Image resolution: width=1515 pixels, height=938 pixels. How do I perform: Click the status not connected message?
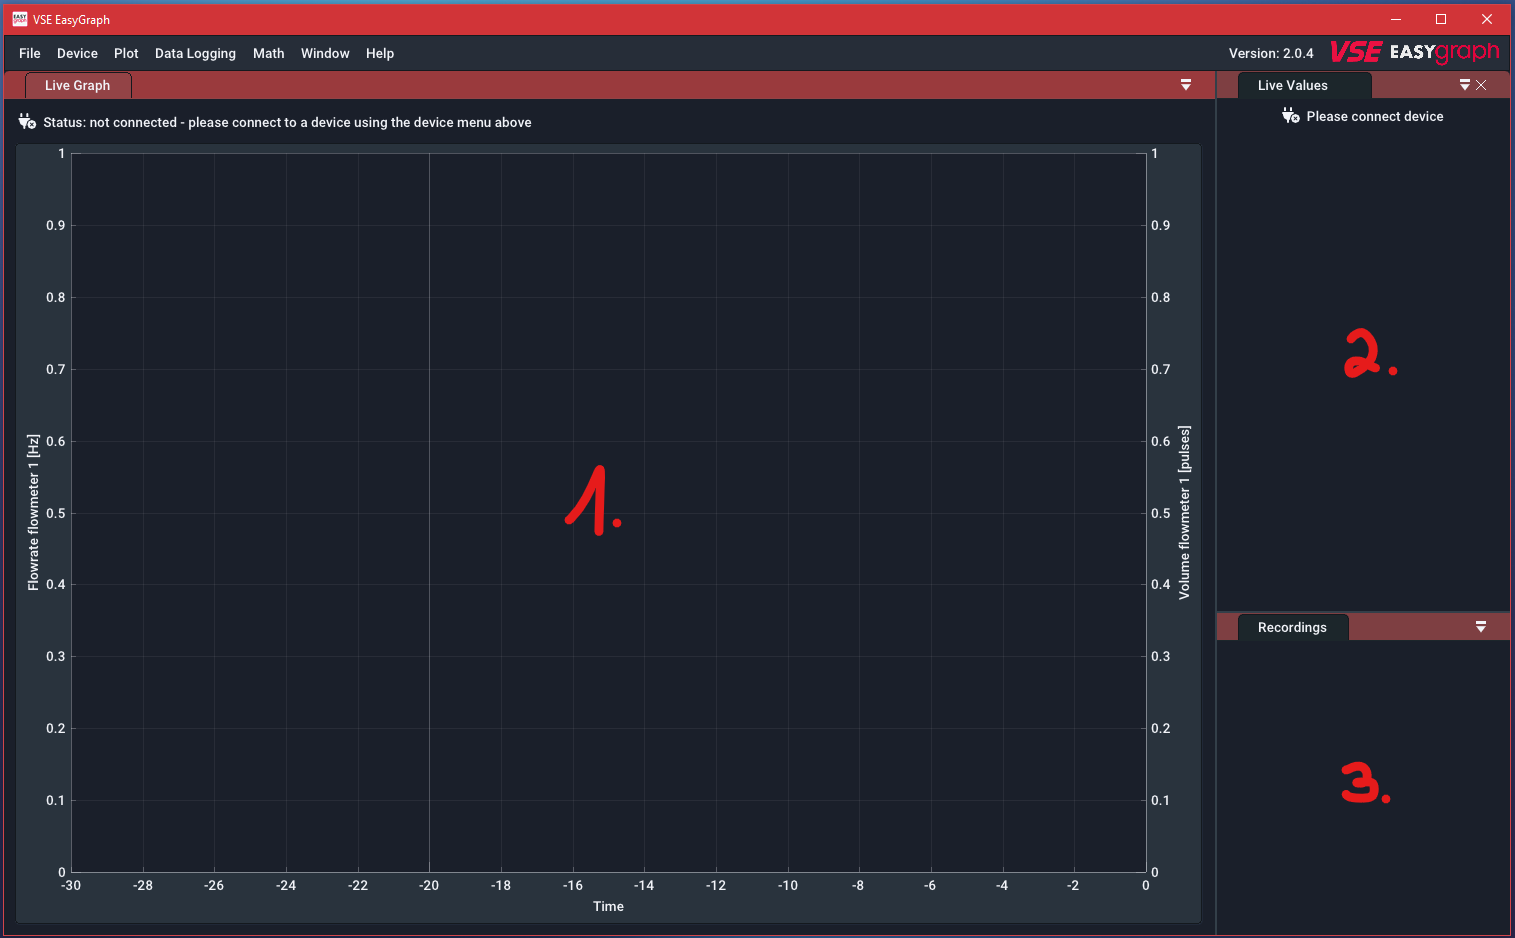coord(287,122)
